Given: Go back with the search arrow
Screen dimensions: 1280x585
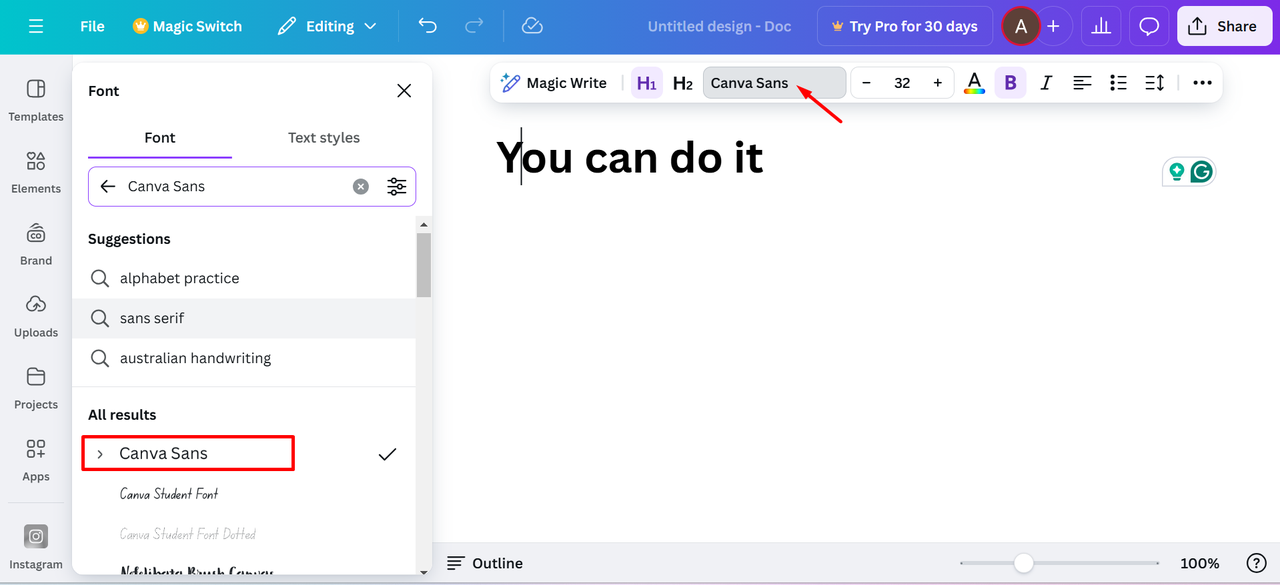Looking at the screenshot, I should click(x=108, y=186).
